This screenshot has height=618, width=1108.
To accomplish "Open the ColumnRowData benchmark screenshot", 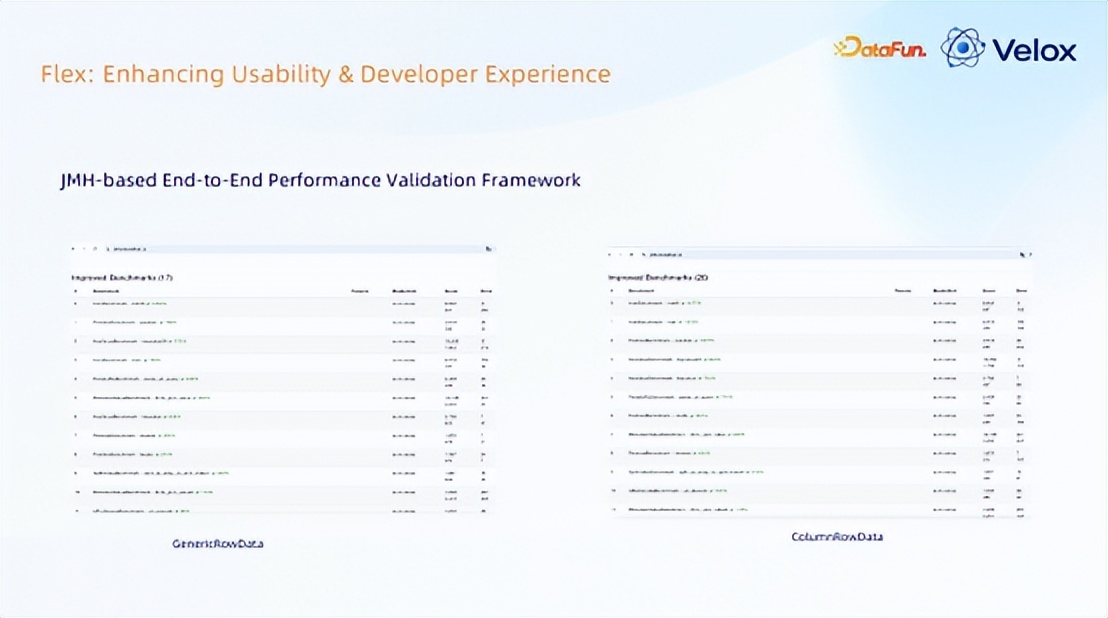I will coord(820,384).
